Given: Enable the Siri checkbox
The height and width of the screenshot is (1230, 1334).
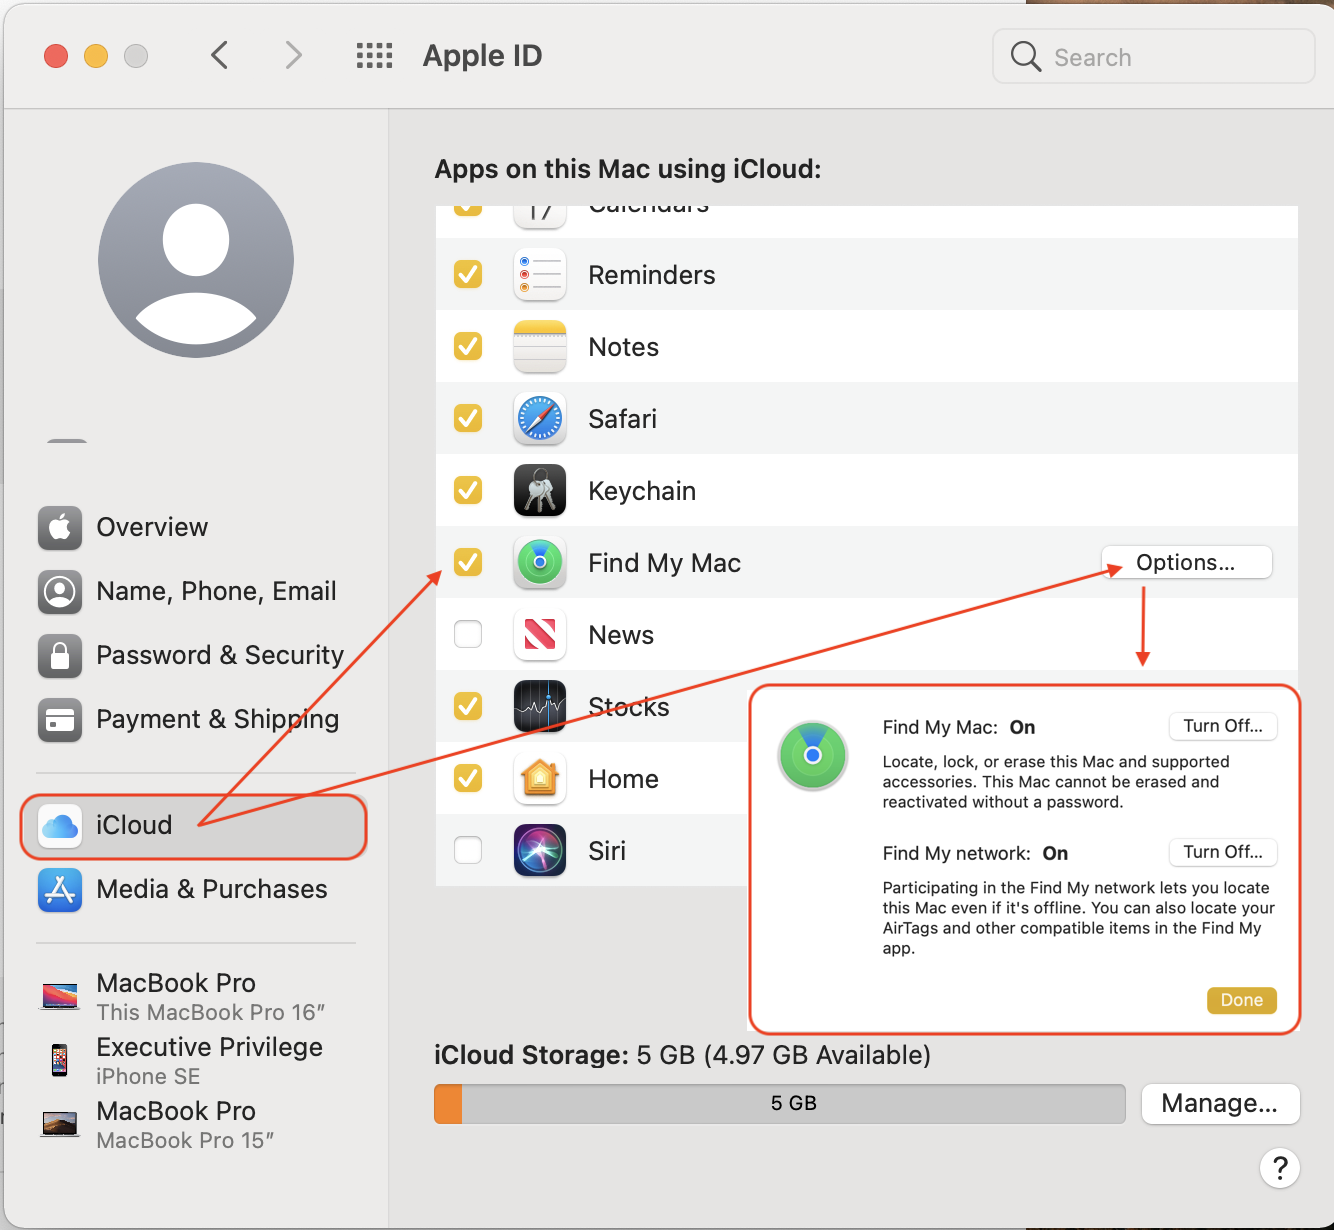Looking at the screenshot, I should (468, 850).
